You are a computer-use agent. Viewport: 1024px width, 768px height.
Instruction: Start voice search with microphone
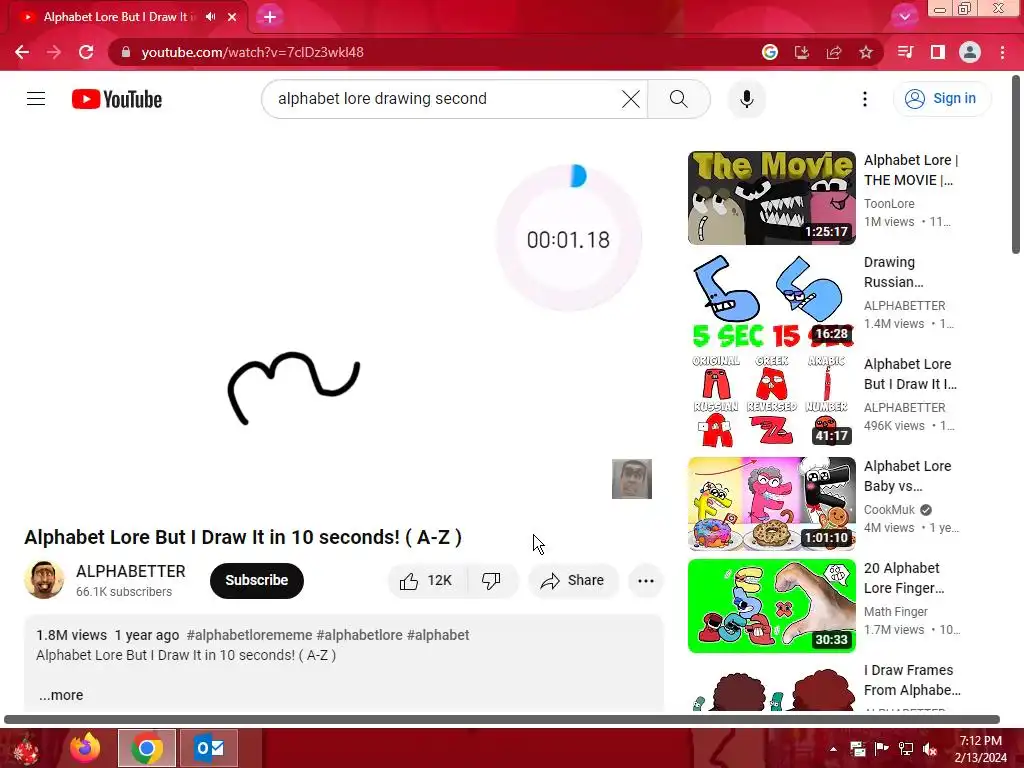pyautogui.click(x=746, y=99)
